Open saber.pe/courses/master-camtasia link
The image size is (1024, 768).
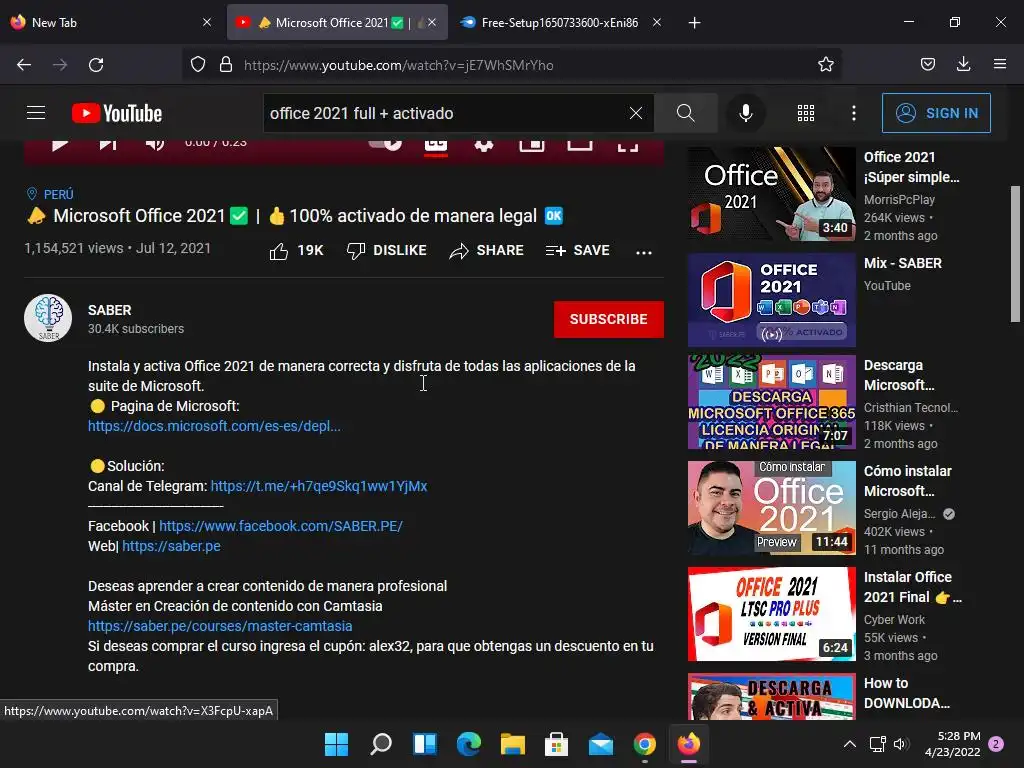tap(220, 626)
